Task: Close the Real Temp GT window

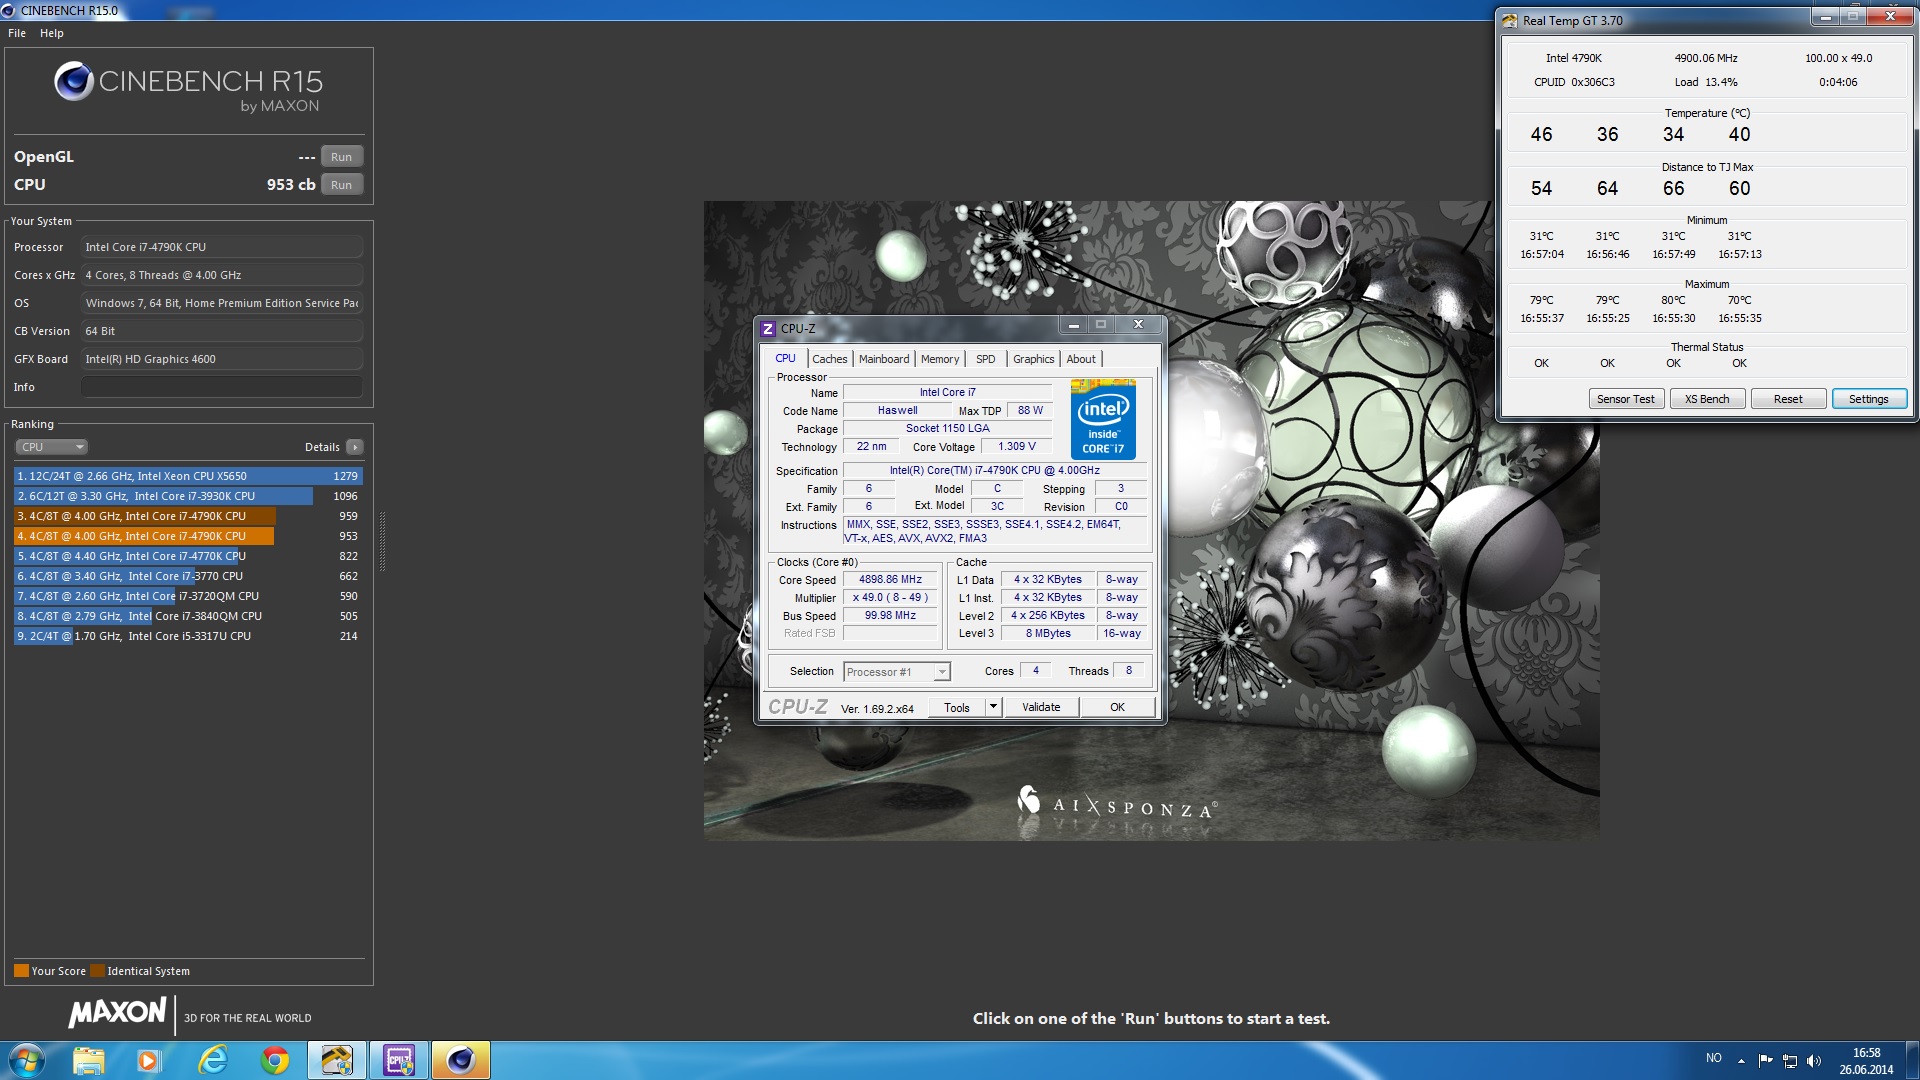Action: [1890, 17]
